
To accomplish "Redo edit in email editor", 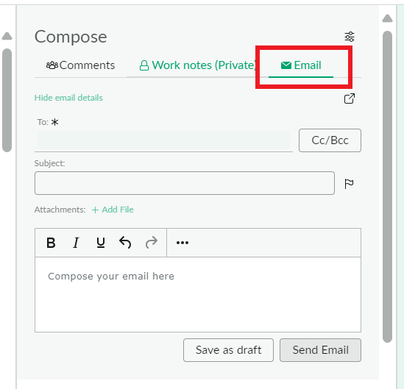I will 151,243.
